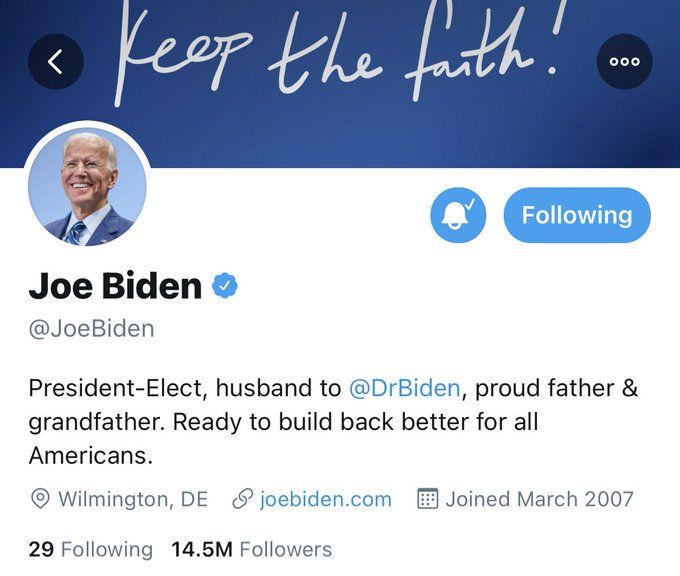
Task: Tap the location pin icon
Action: pos(40,499)
